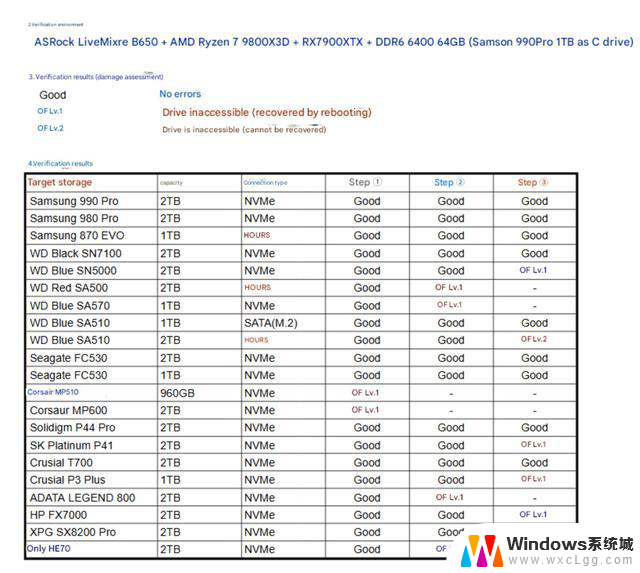
Task: Click Step ② "OF Lv.1" in ADATA LEGEND 800 row
Action: (x=449, y=497)
